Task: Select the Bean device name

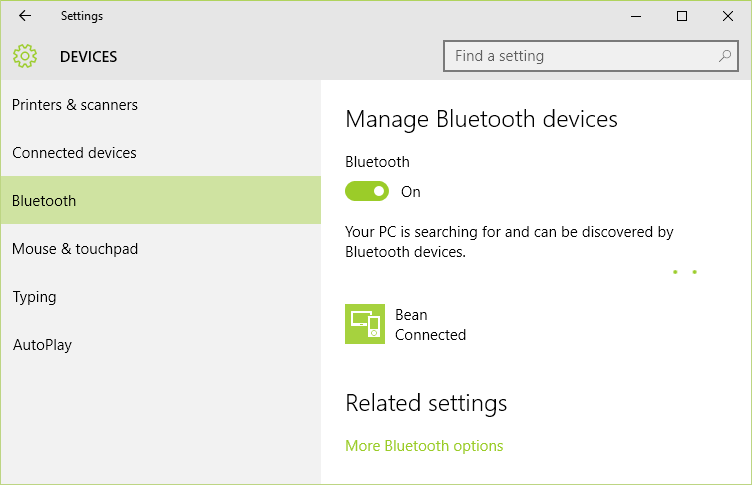Action: coord(411,315)
